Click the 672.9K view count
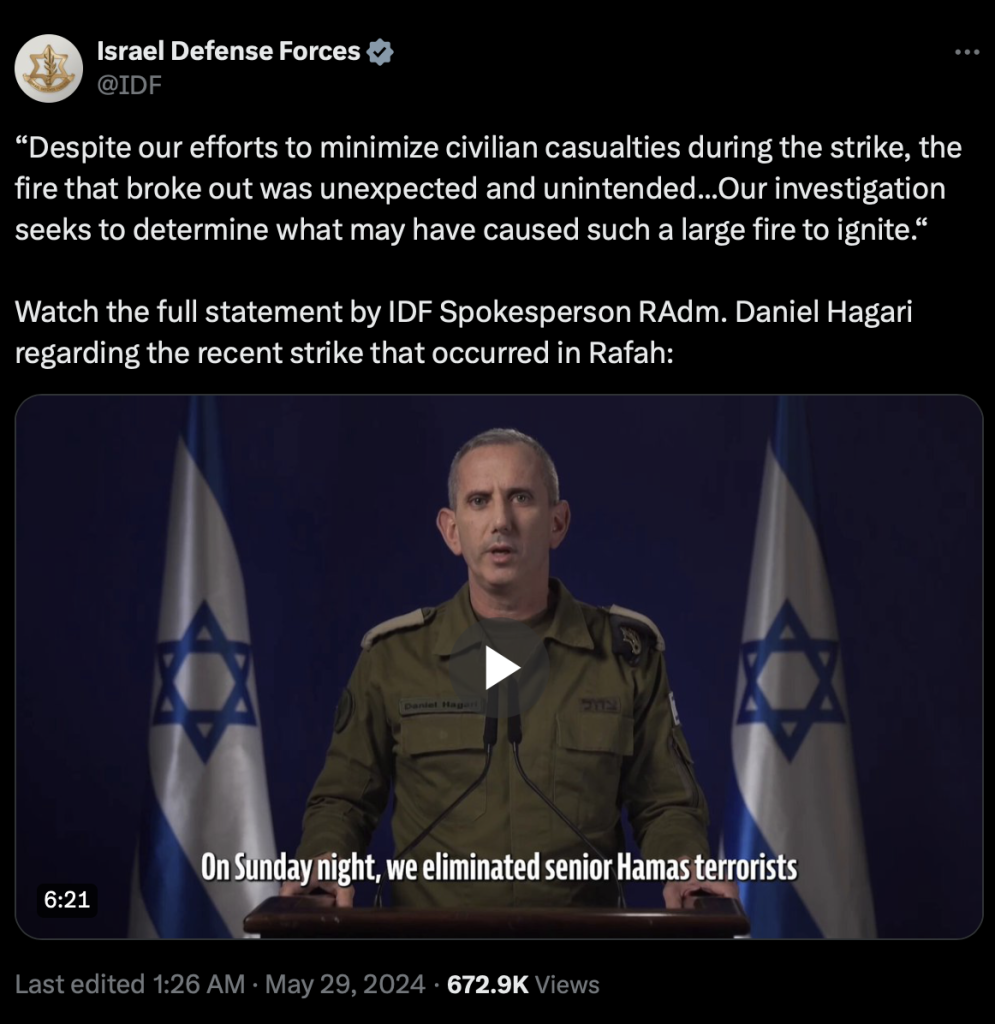 [x=488, y=984]
